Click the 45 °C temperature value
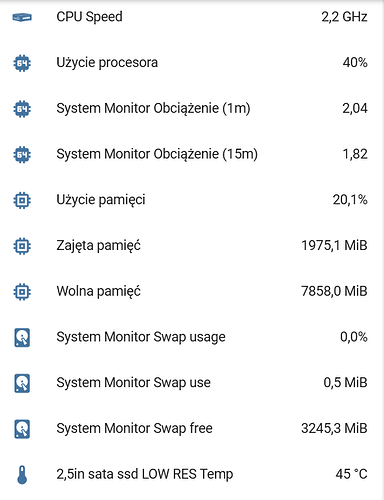 (x=352, y=474)
